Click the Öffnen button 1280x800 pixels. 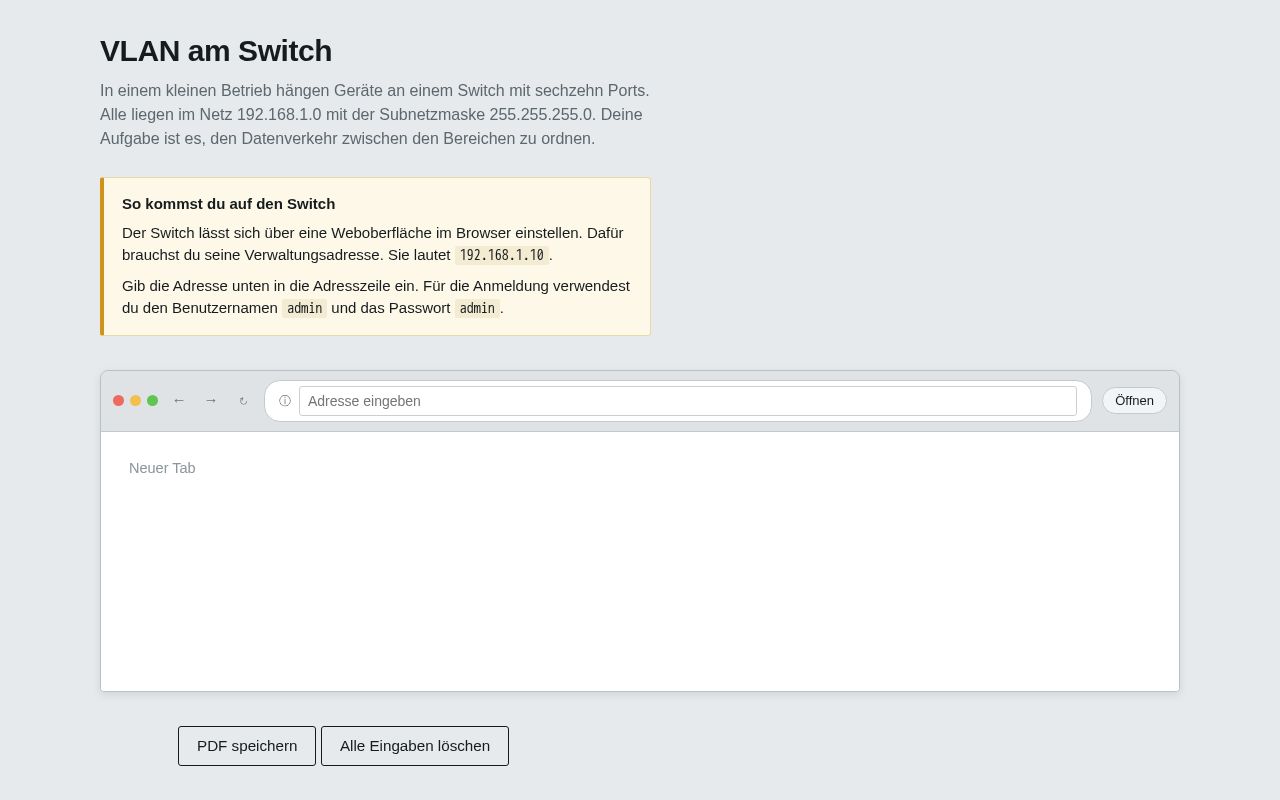pyautogui.click(x=1134, y=401)
